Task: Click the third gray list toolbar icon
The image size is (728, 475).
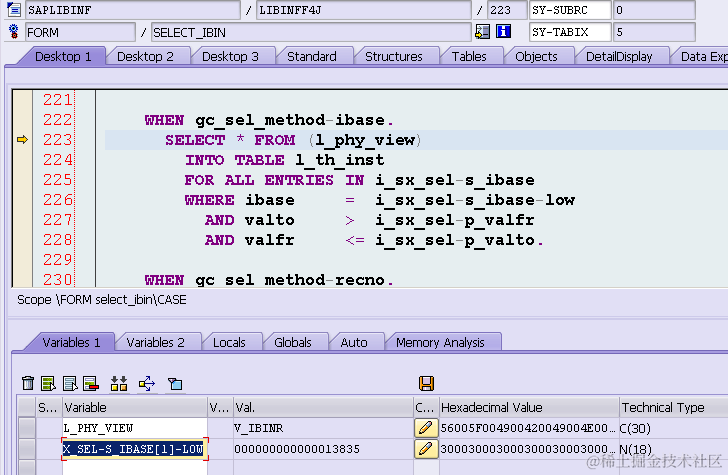Action: click(70, 384)
